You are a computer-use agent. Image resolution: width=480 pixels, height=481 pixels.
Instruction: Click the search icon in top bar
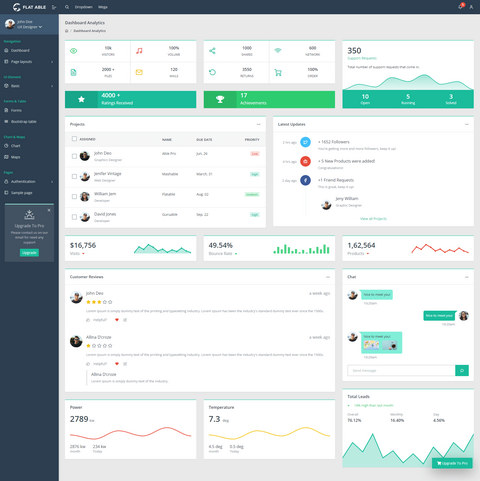coord(67,7)
